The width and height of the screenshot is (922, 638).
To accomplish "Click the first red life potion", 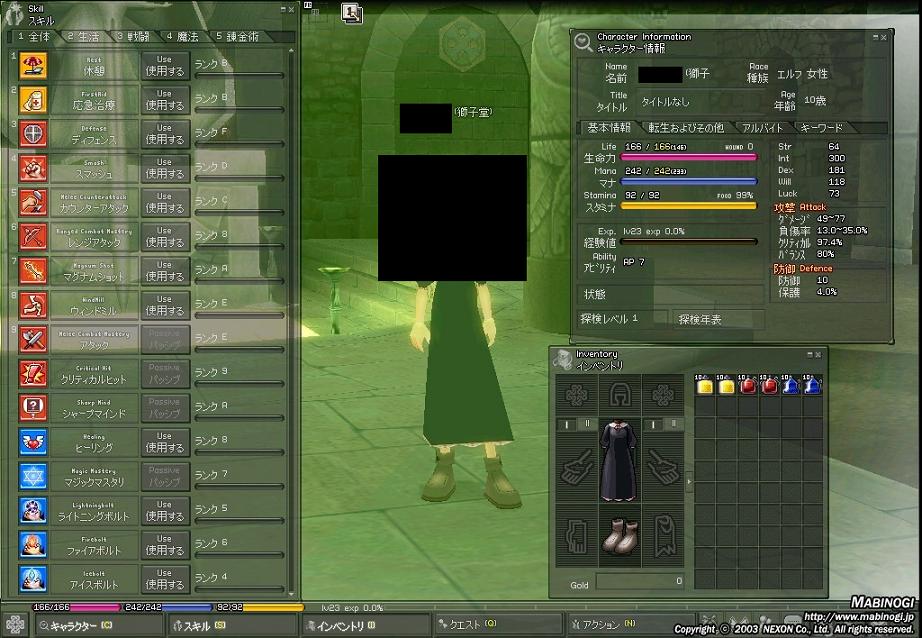I will coord(747,385).
